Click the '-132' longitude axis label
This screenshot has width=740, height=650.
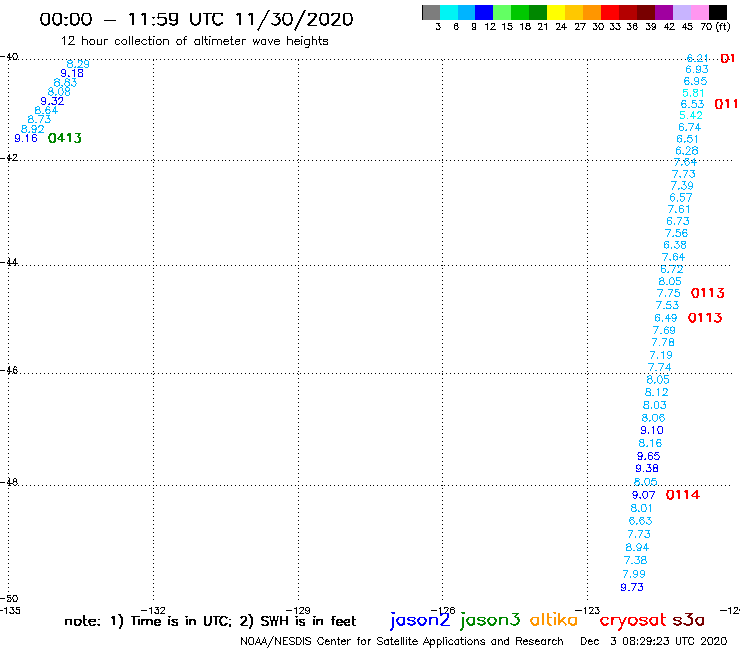click(x=153, y=610)
